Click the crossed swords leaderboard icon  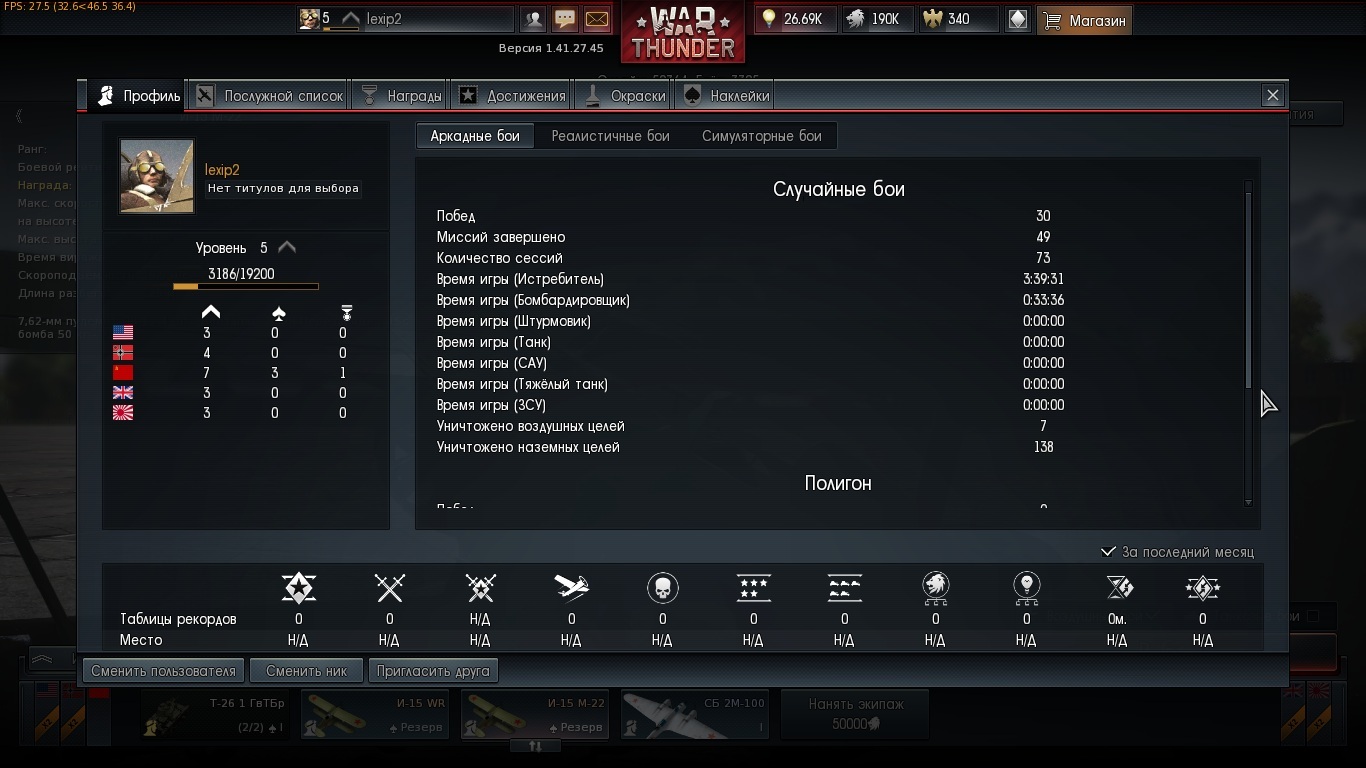389,588
